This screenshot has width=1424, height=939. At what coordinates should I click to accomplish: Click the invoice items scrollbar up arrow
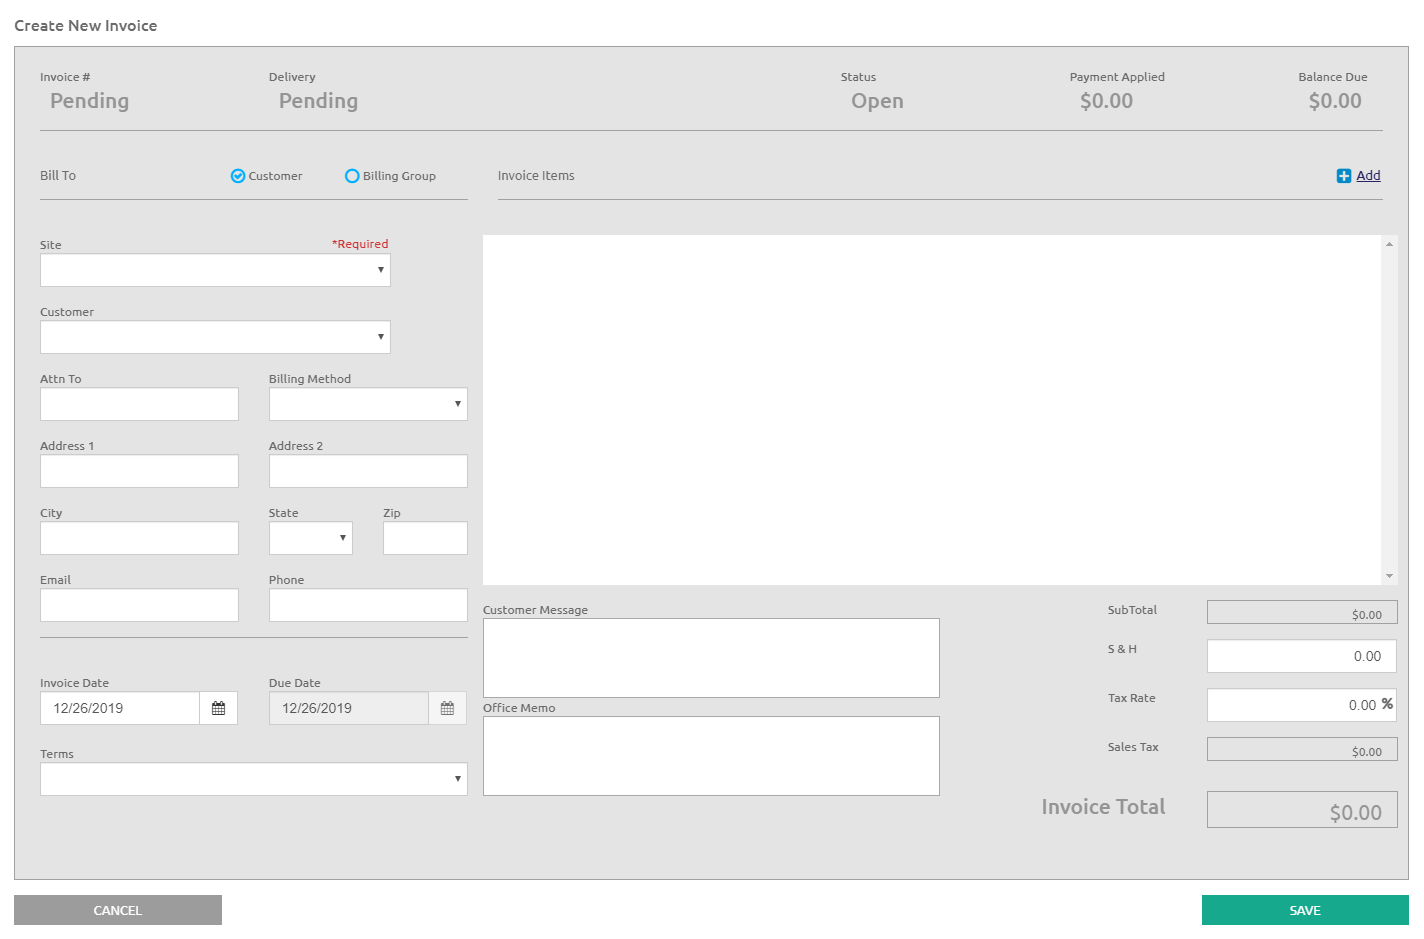[1389, 241]
